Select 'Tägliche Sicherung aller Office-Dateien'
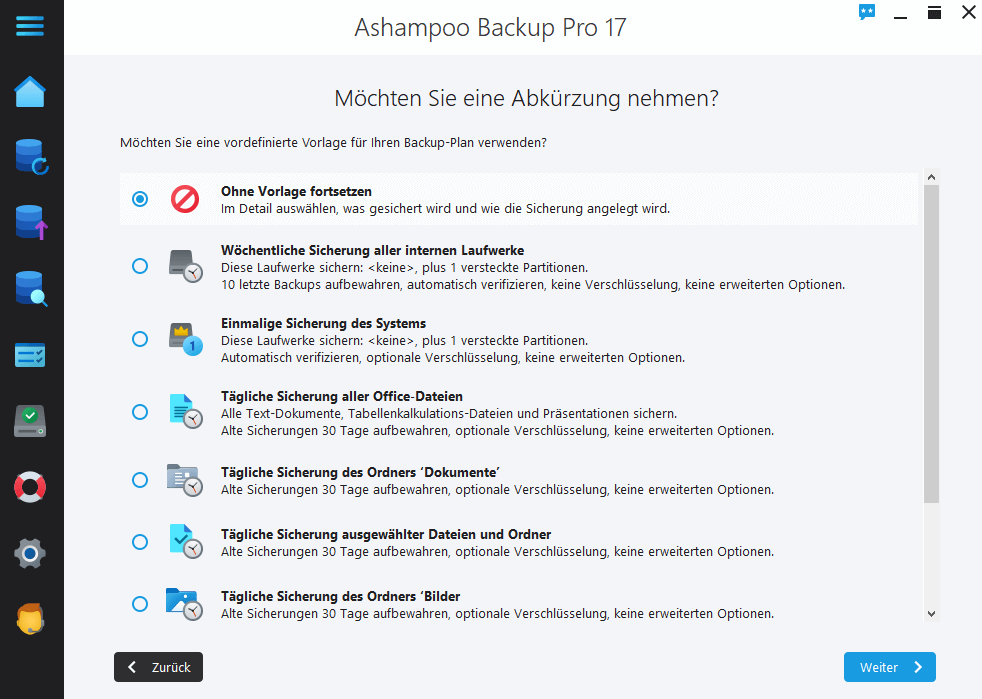This screenshot has height=699, width=982. coord(140,409)
